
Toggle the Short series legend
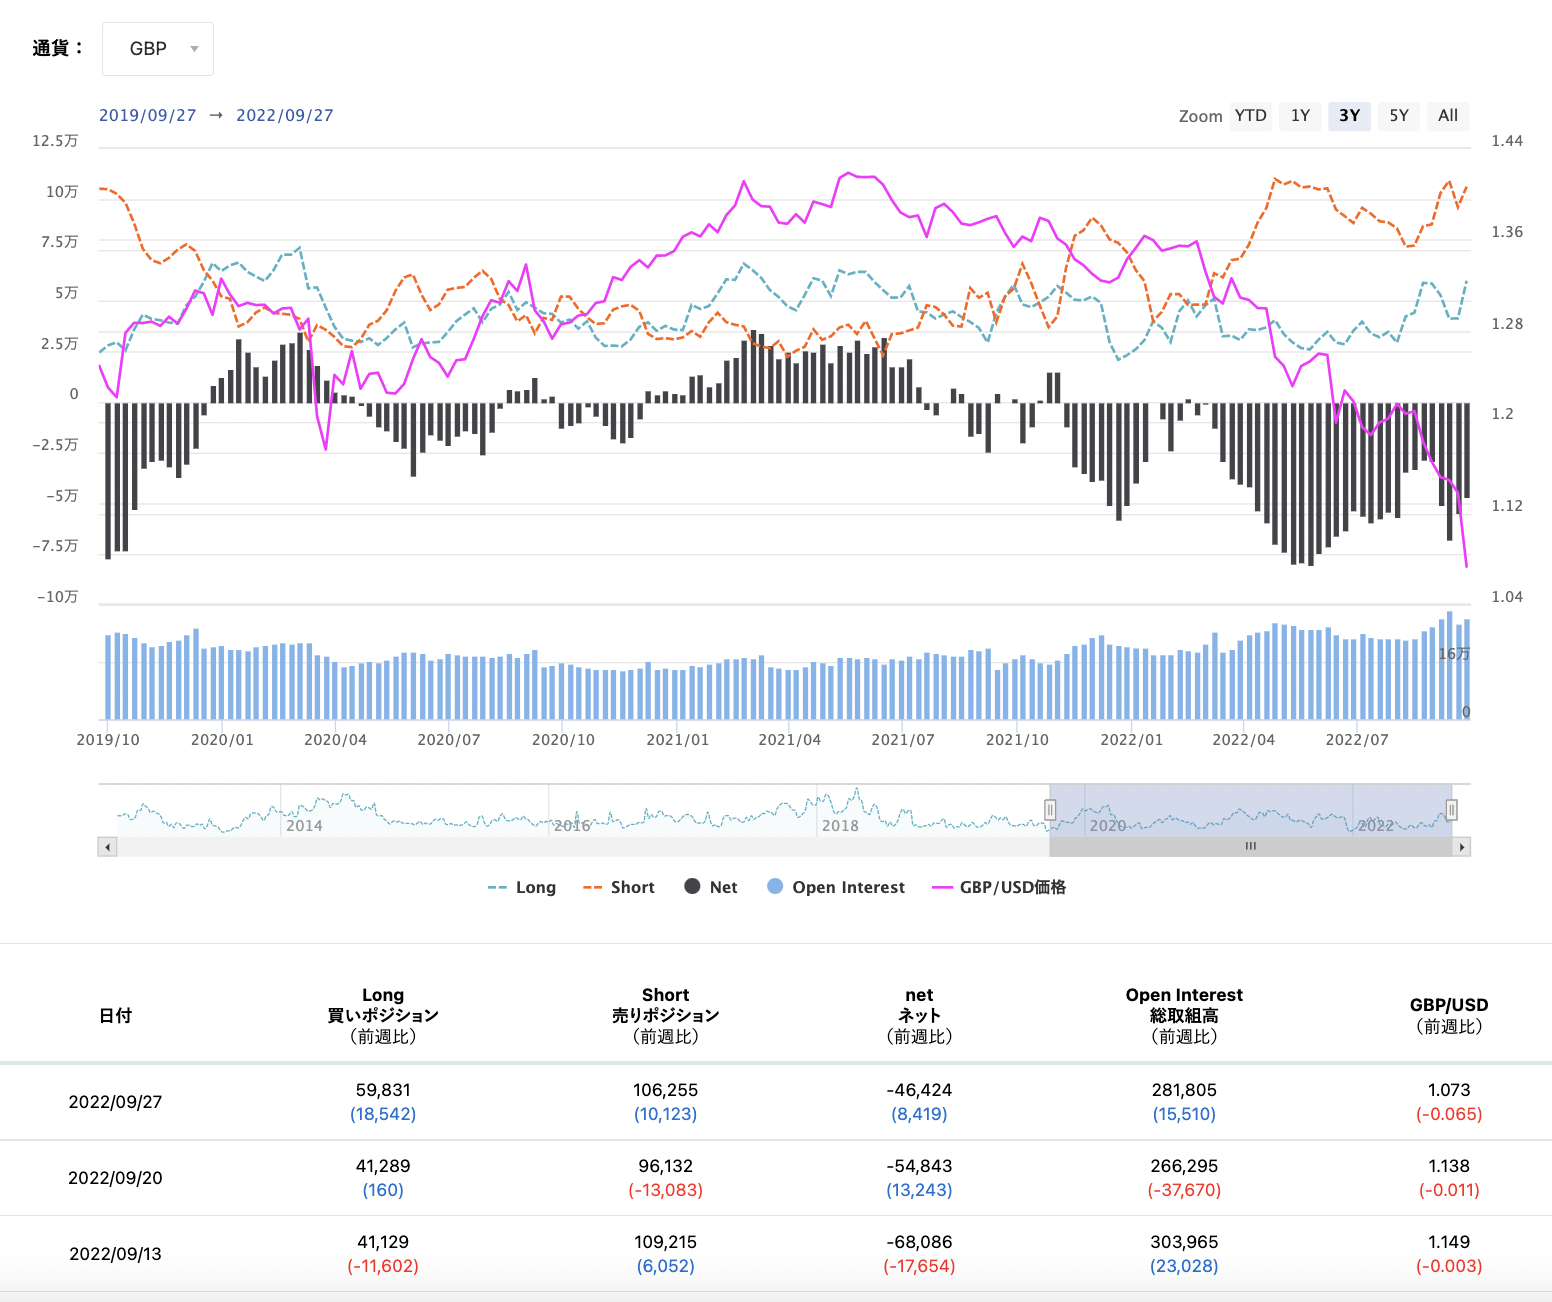[x=619, y=887]
